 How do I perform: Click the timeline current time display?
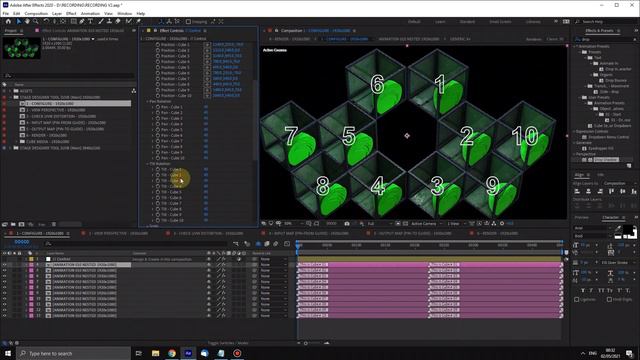click(22, 242)
